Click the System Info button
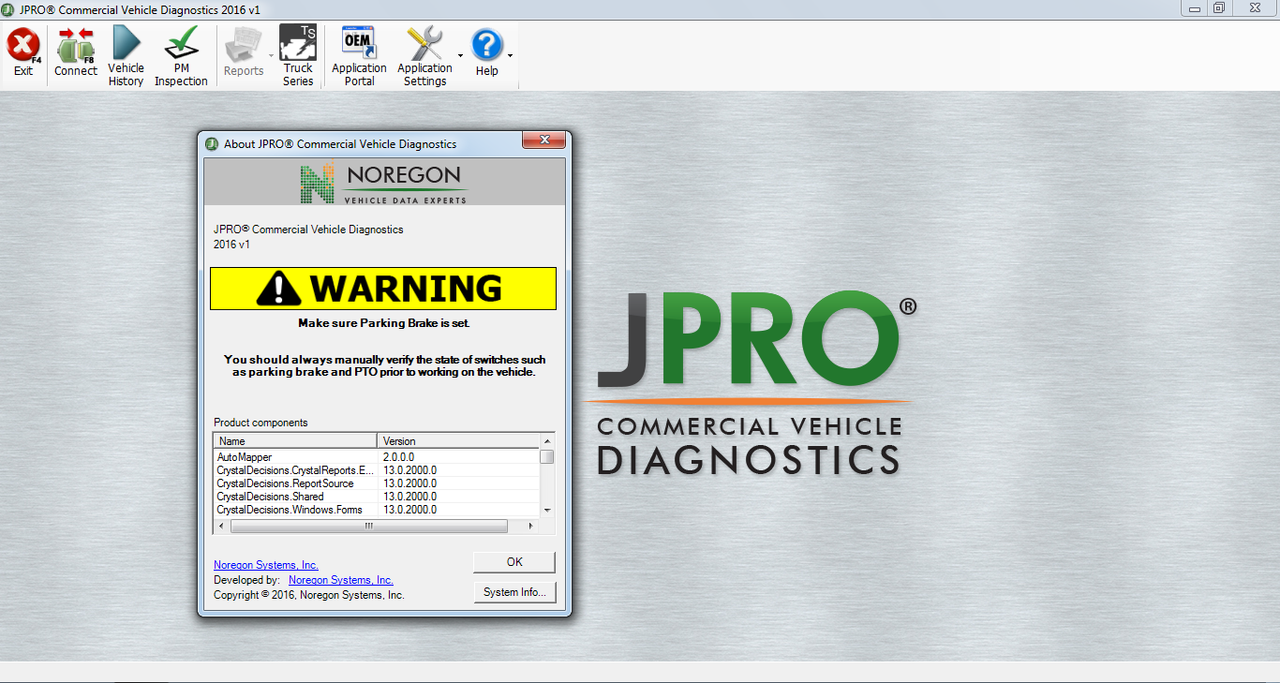1280x683 pixels. 514,592
